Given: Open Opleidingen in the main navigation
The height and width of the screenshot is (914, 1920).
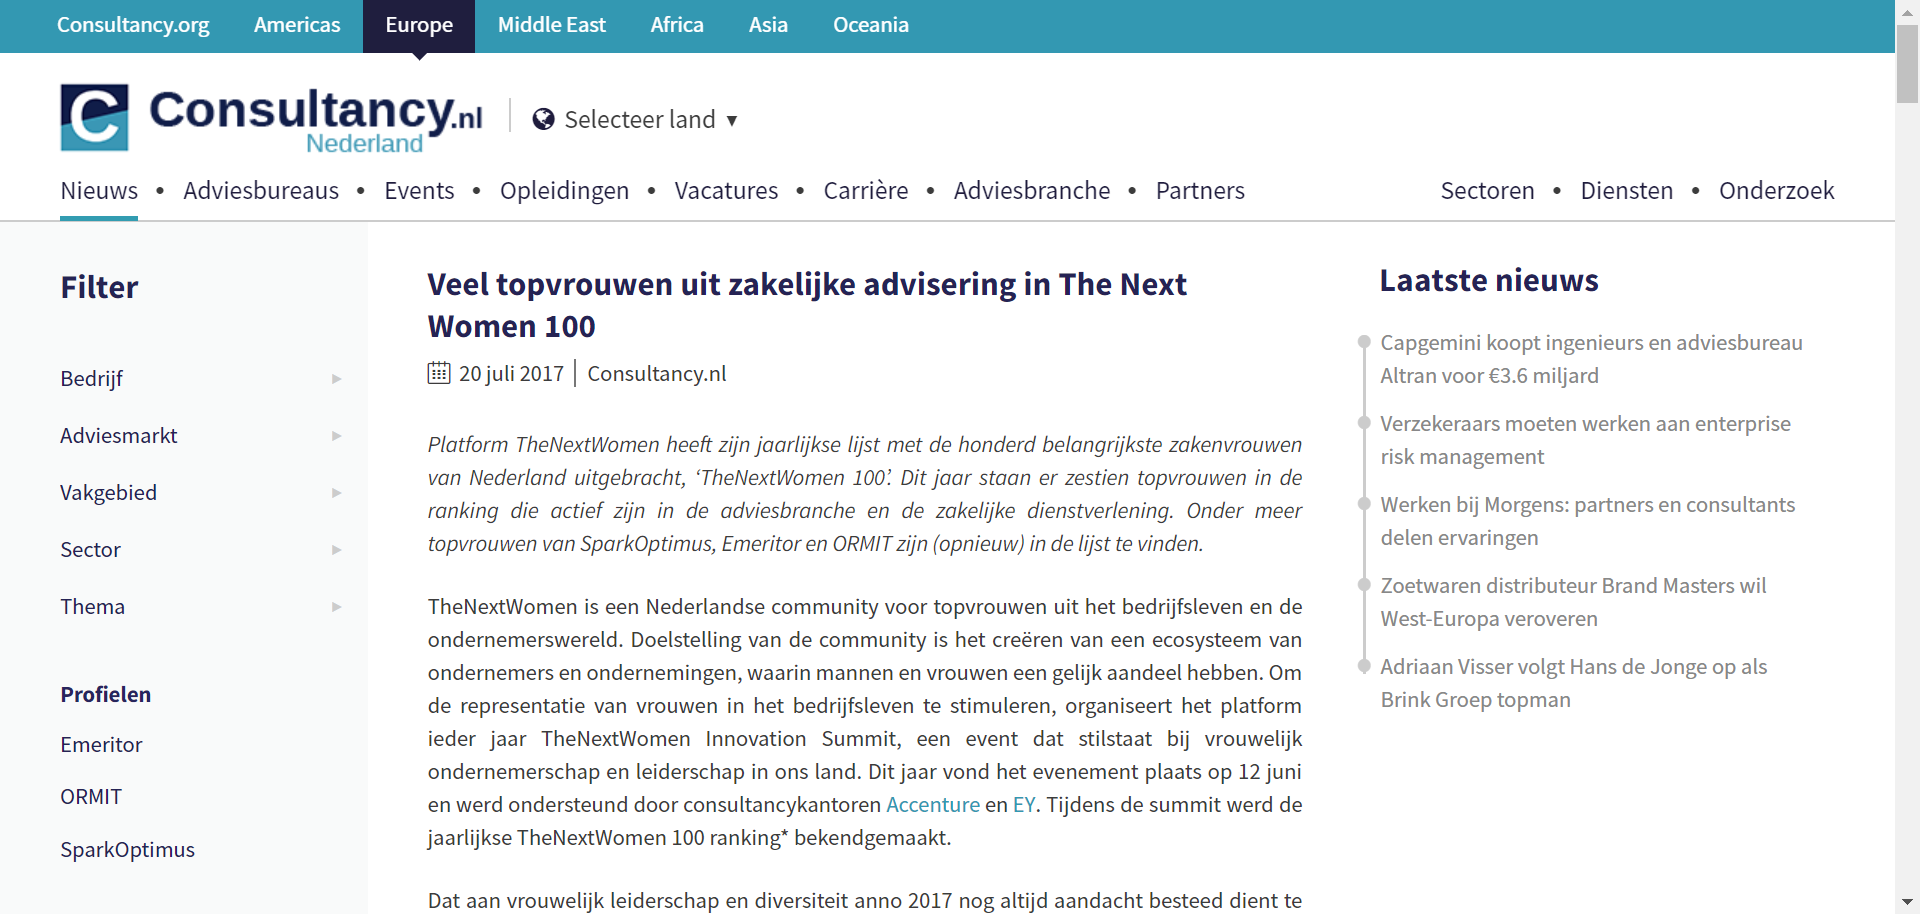Looking at the screenshot, I should (x=564, y=191).
